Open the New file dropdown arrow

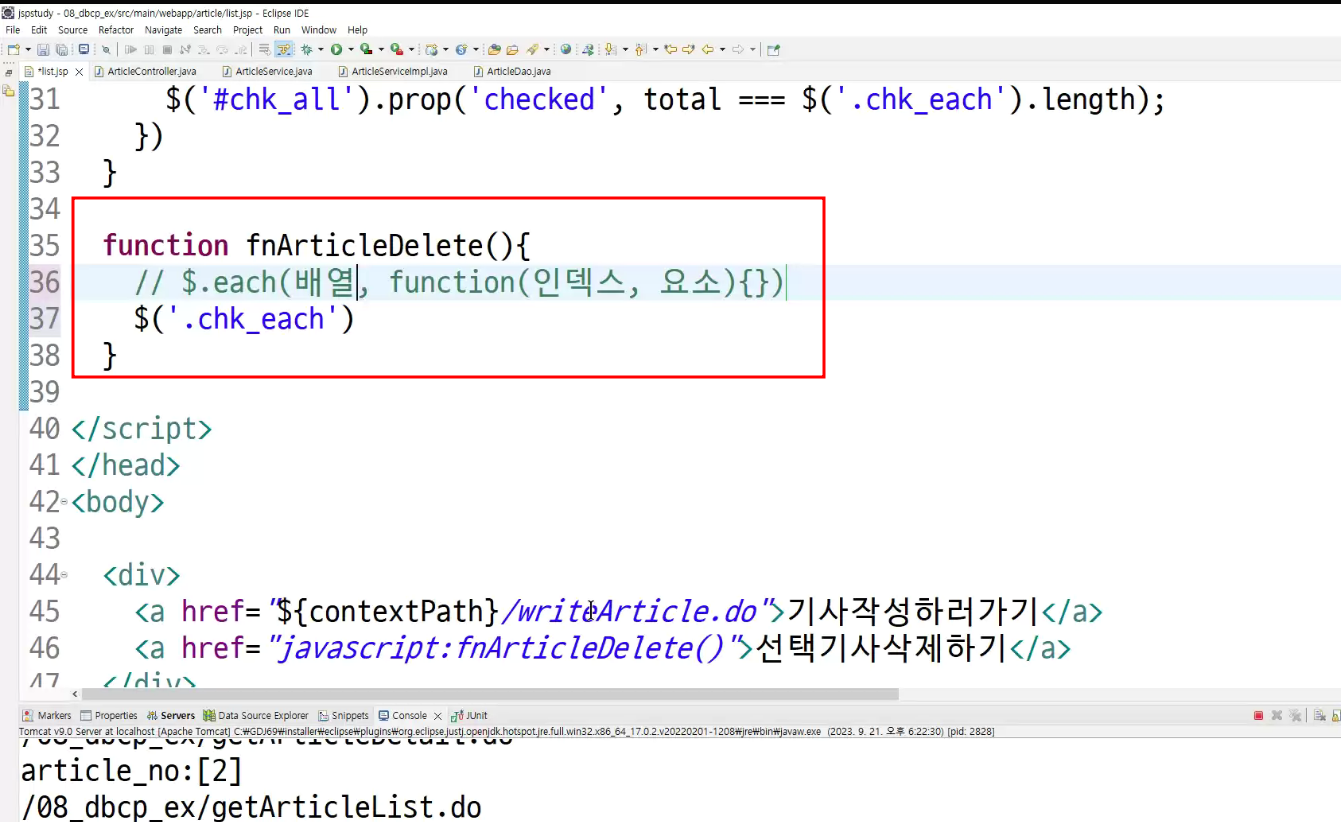pos(27,49)
